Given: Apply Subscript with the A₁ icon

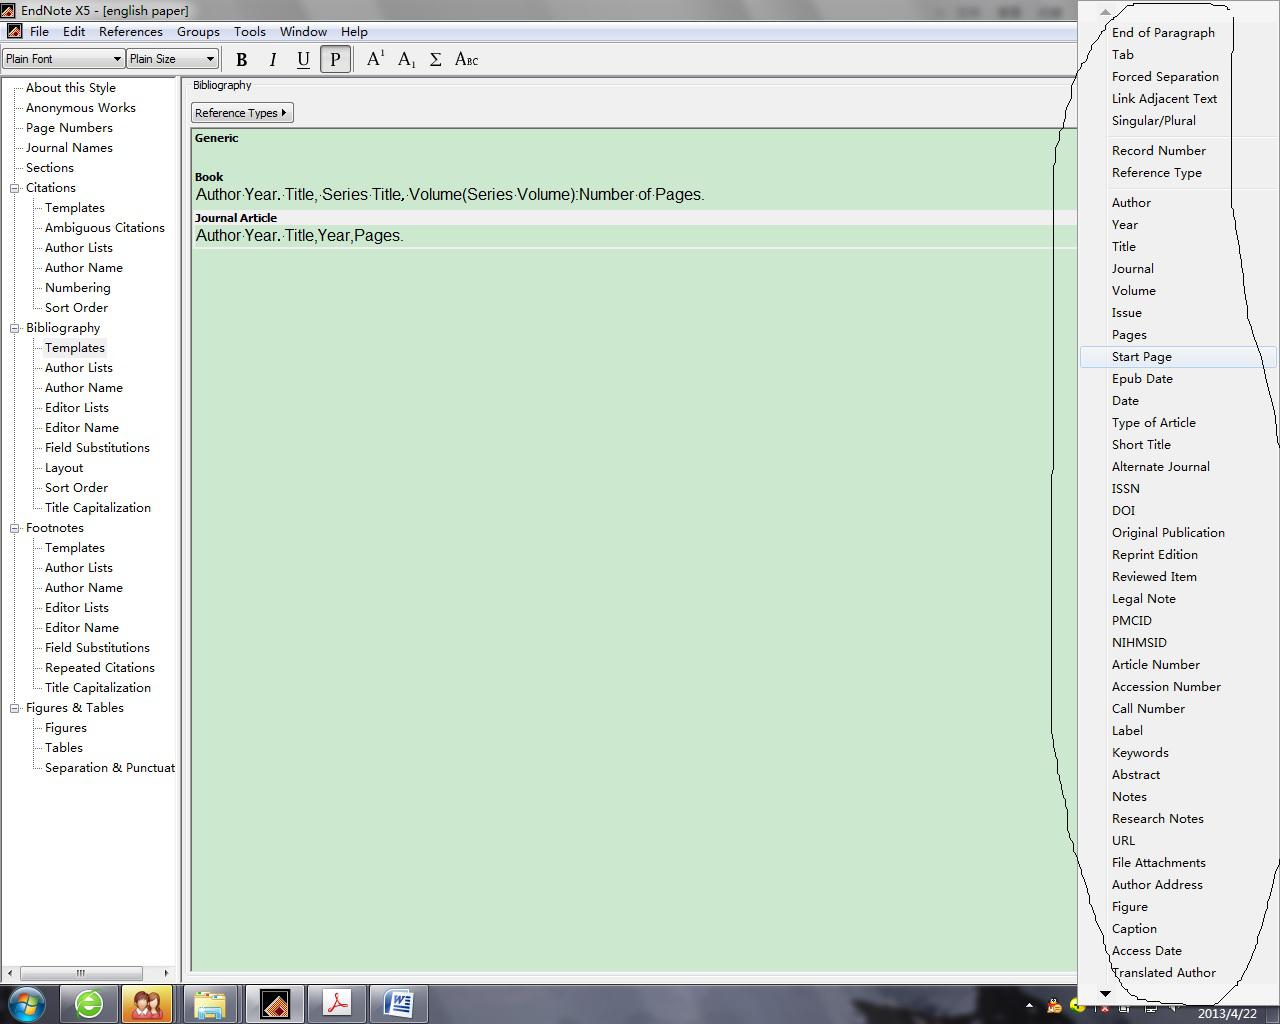Looking at the screenshot, I should coord(406,59).
